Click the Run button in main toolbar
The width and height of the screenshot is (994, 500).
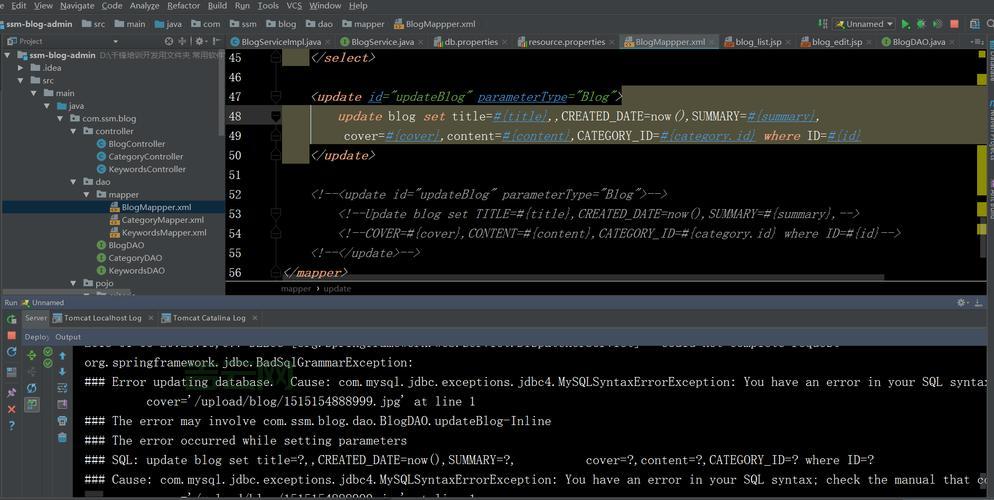905,24
